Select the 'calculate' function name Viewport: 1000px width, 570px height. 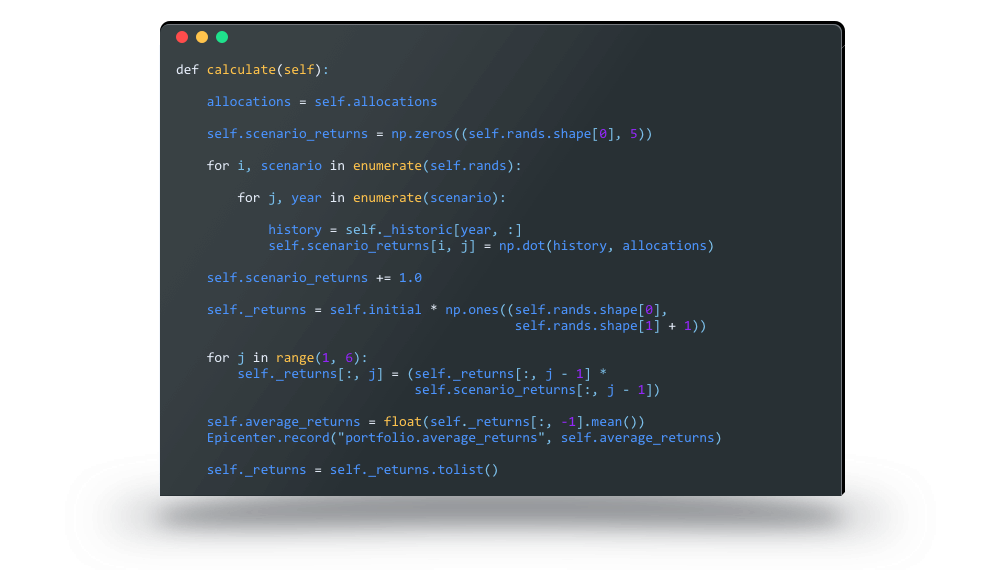(x=241, y=70)
